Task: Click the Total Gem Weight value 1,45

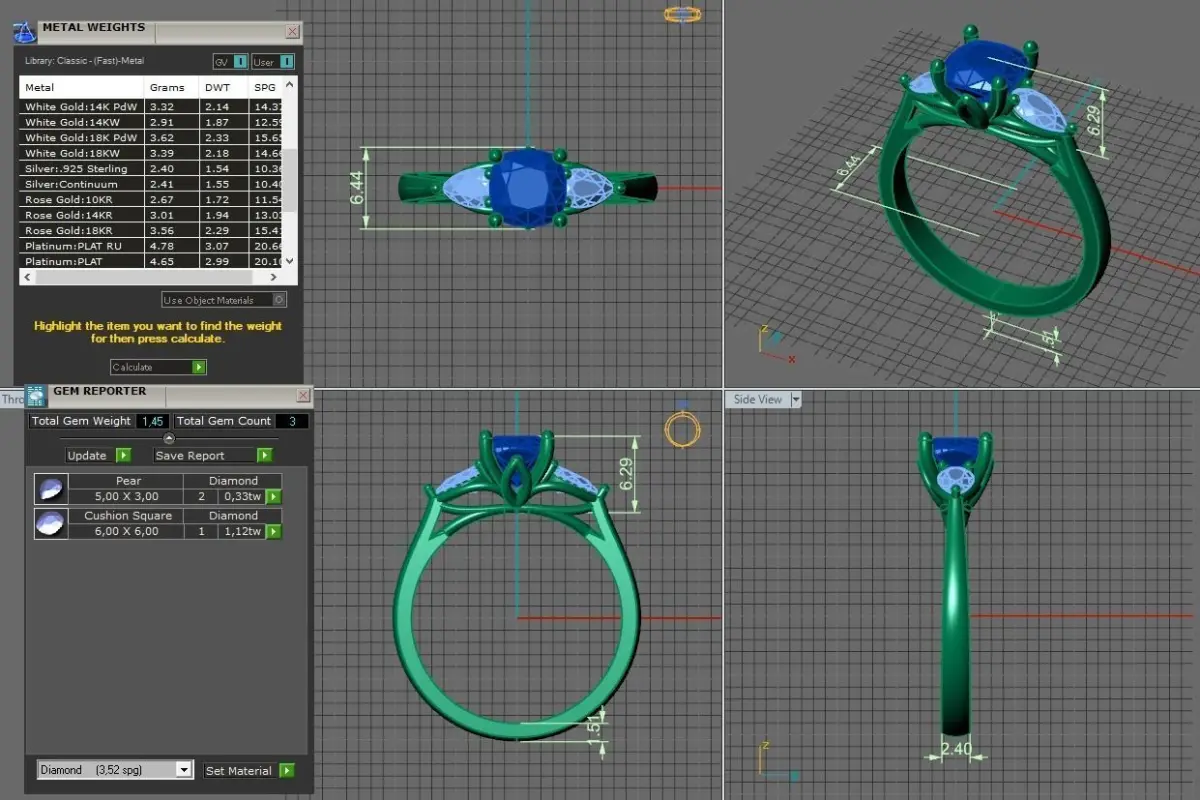Action: (x=152, y=421)
